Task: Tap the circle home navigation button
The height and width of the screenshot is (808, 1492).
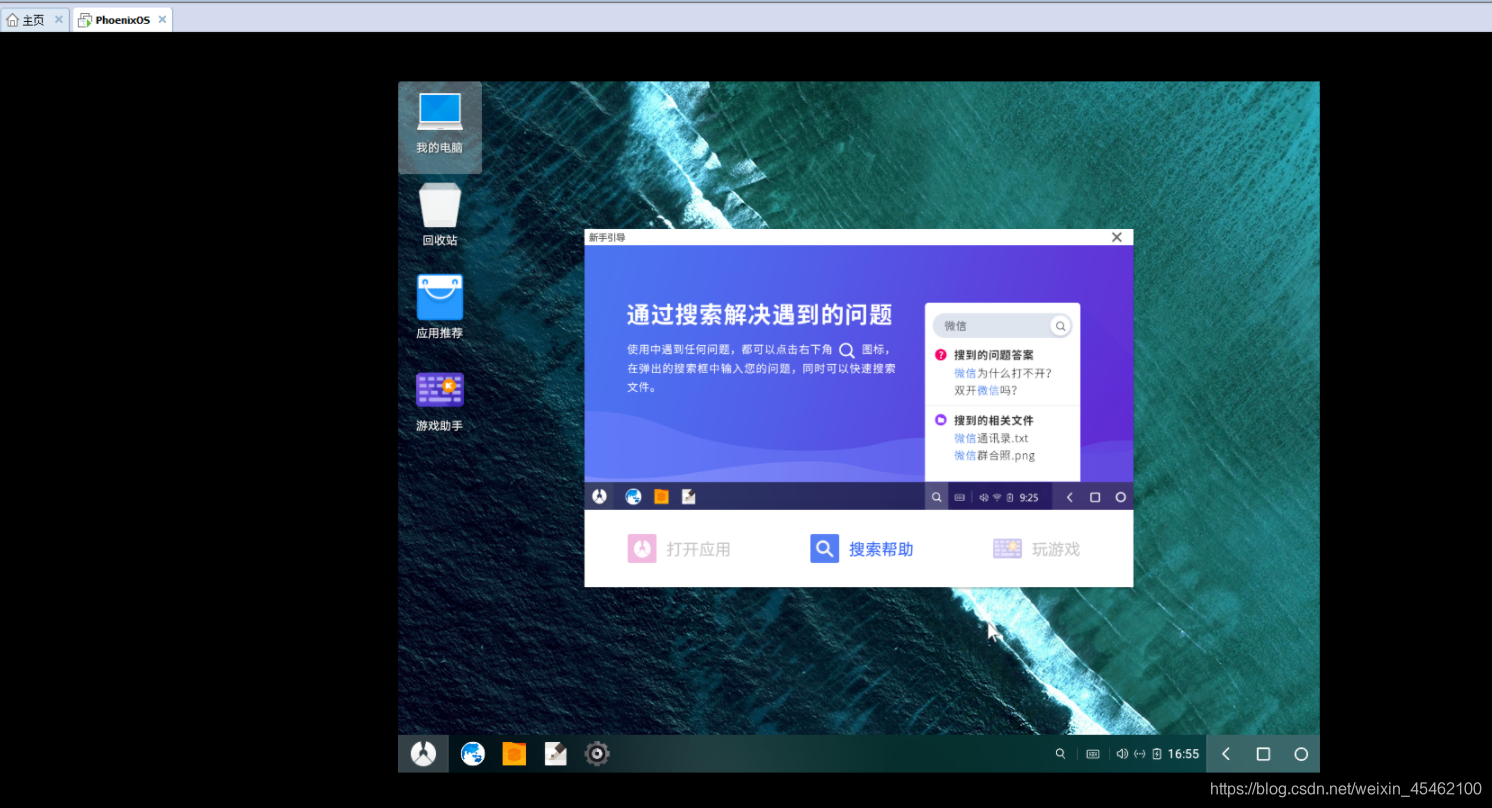Action: click(x=1301, y=754)
